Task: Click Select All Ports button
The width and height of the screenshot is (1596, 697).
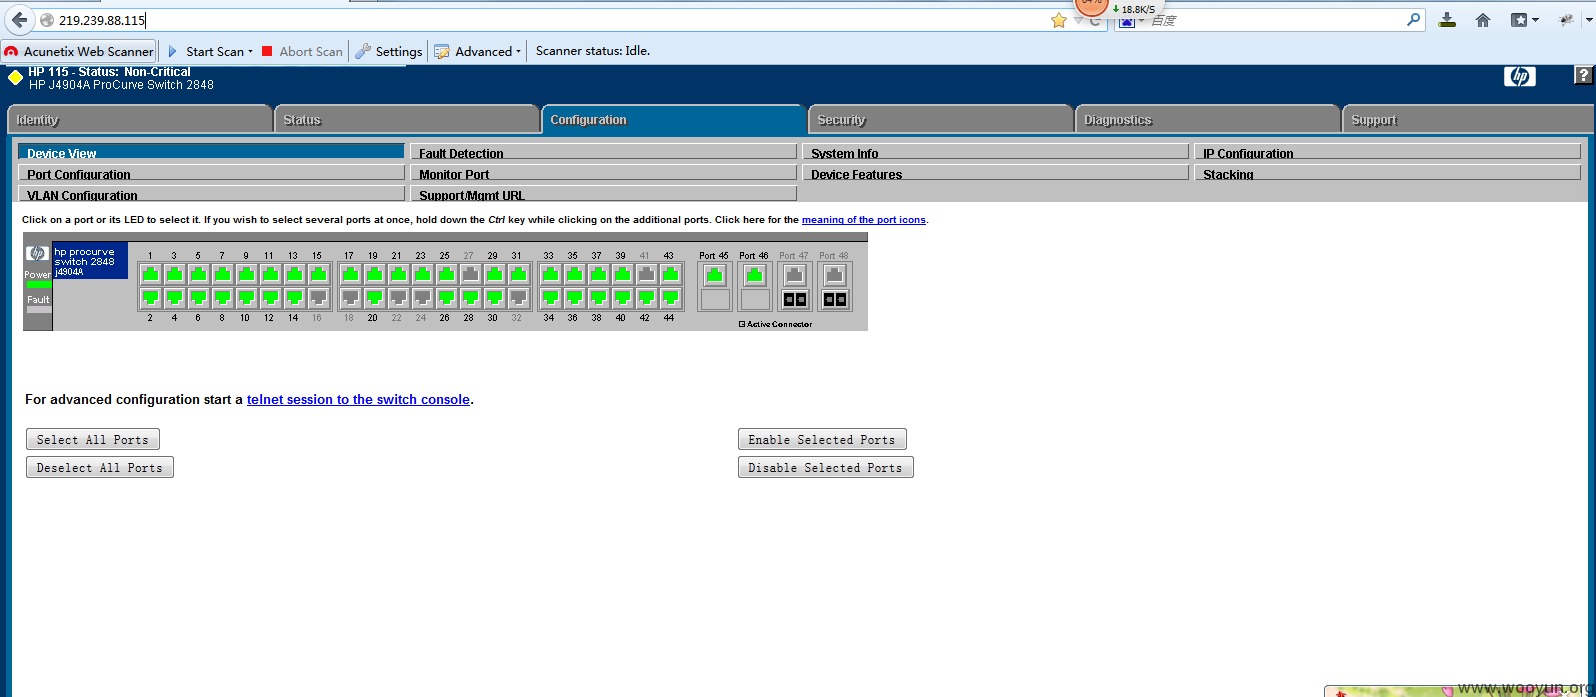Action: [x=92, y=439]
